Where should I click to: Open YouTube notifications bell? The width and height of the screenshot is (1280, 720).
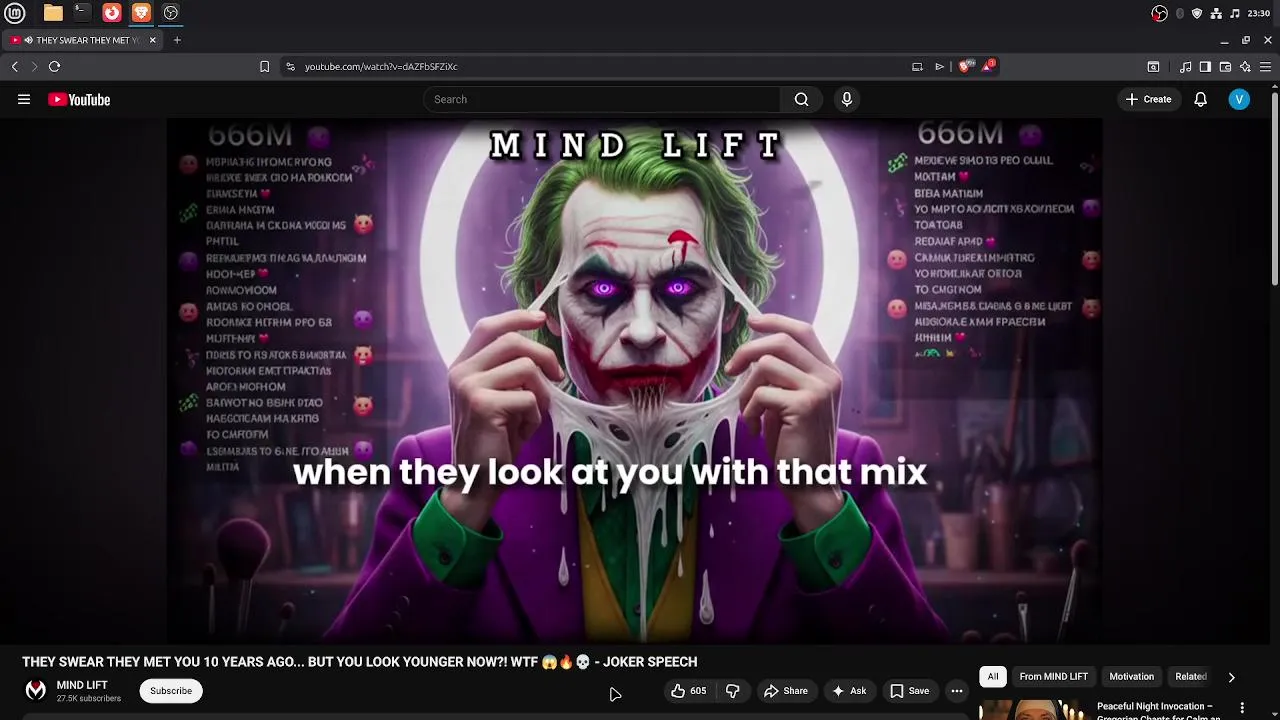click(x=1200, y=99)
